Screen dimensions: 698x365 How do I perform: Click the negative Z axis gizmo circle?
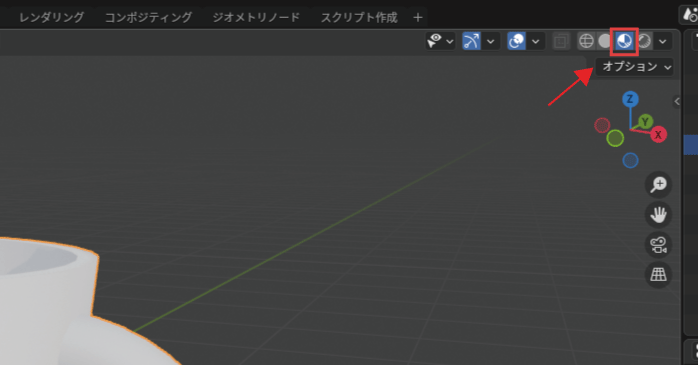pyautogui.click(x=630, y=160)
